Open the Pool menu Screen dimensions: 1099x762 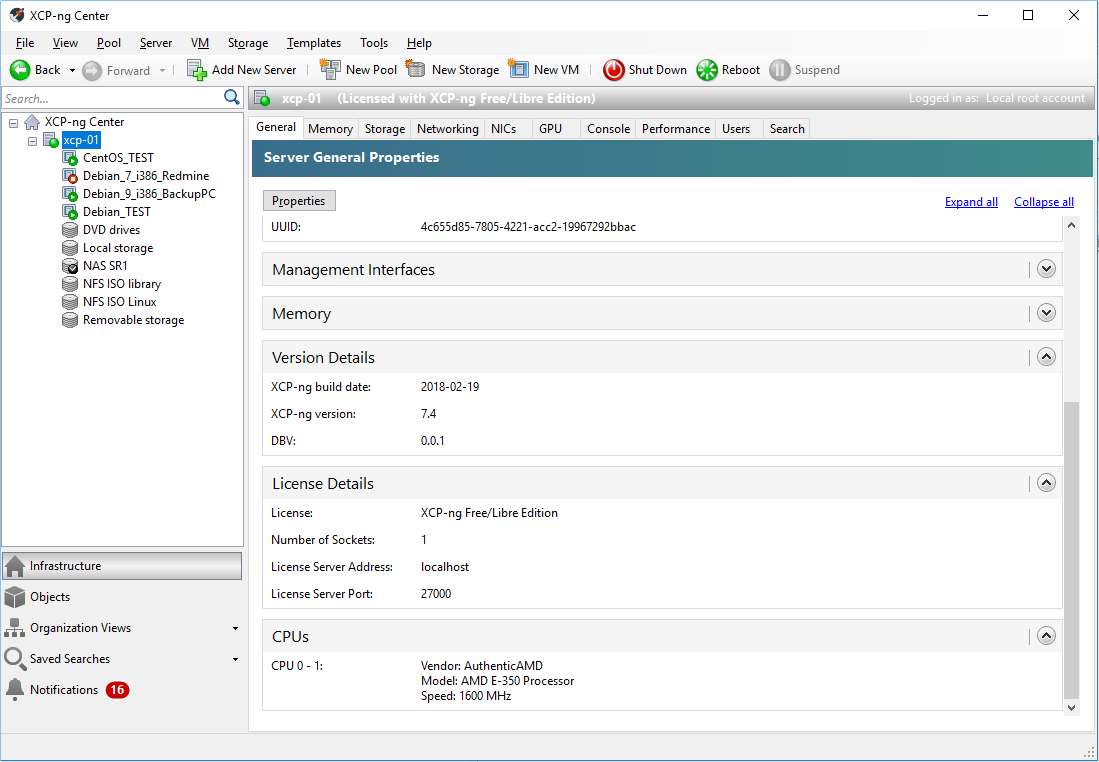[109, 43]
